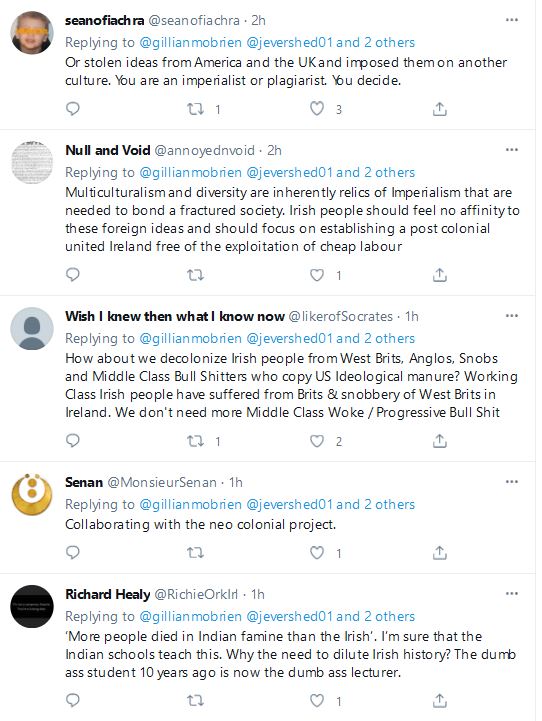This screenshot has height=721, width=542.
Task: Retweet the likerofSocrates tweet
Action: pos(195,441)
